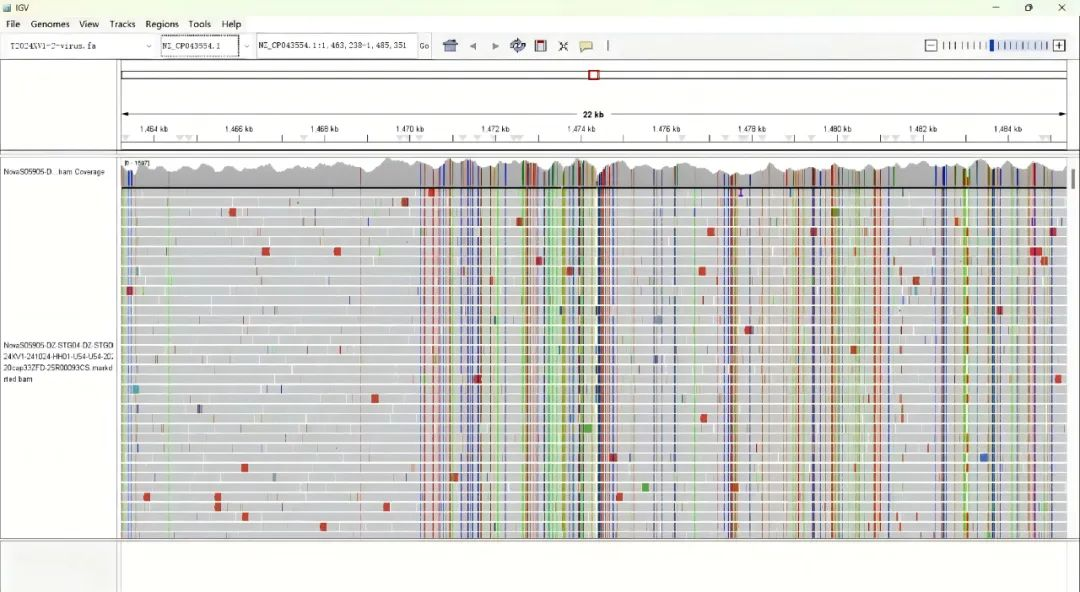1080x592 pixels.
Task: Go forward to next locus
Action: (495, 46)
